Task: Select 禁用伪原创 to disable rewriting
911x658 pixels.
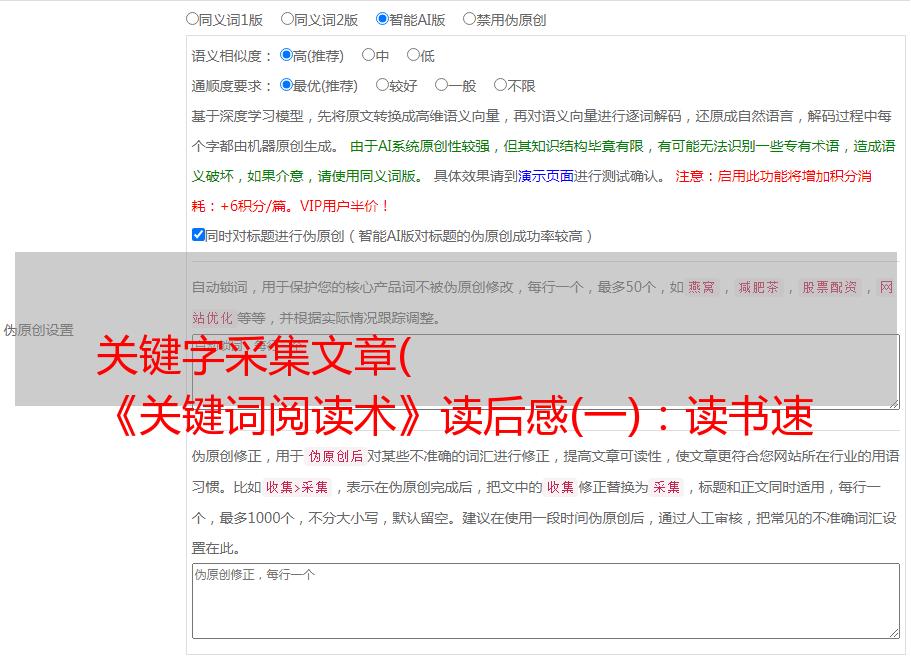Action: click(469, 19)
